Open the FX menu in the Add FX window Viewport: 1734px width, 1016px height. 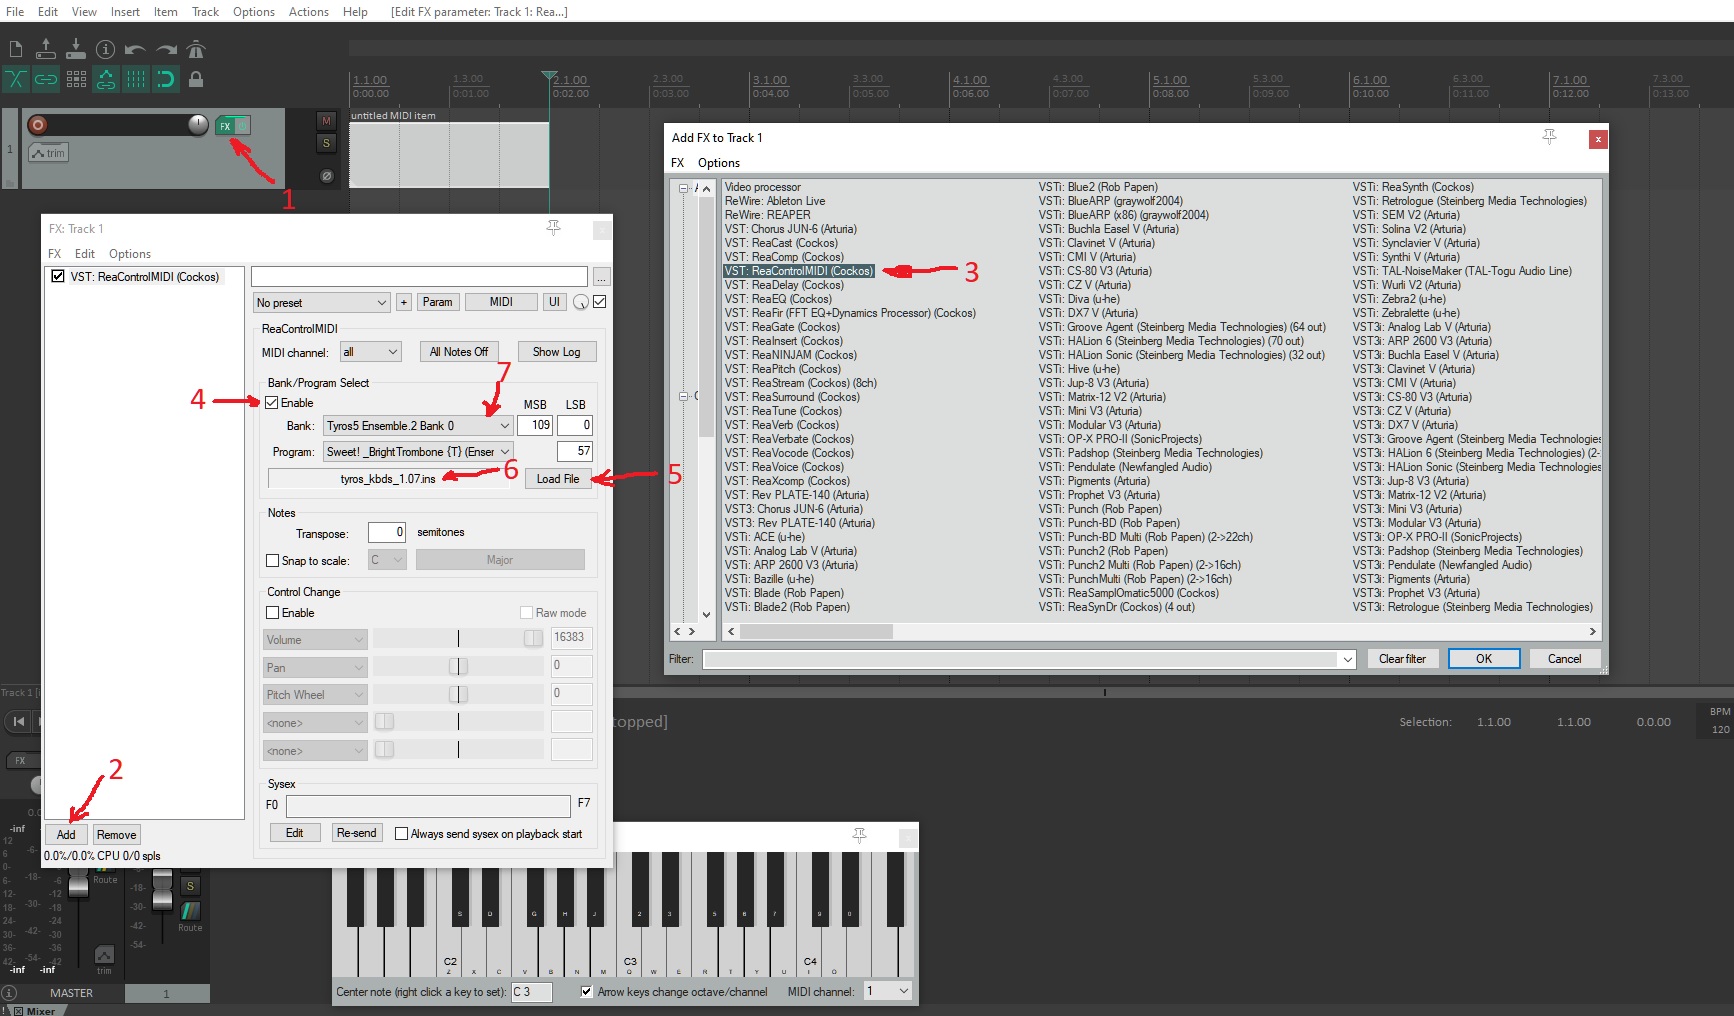click(x=677, y=163)
